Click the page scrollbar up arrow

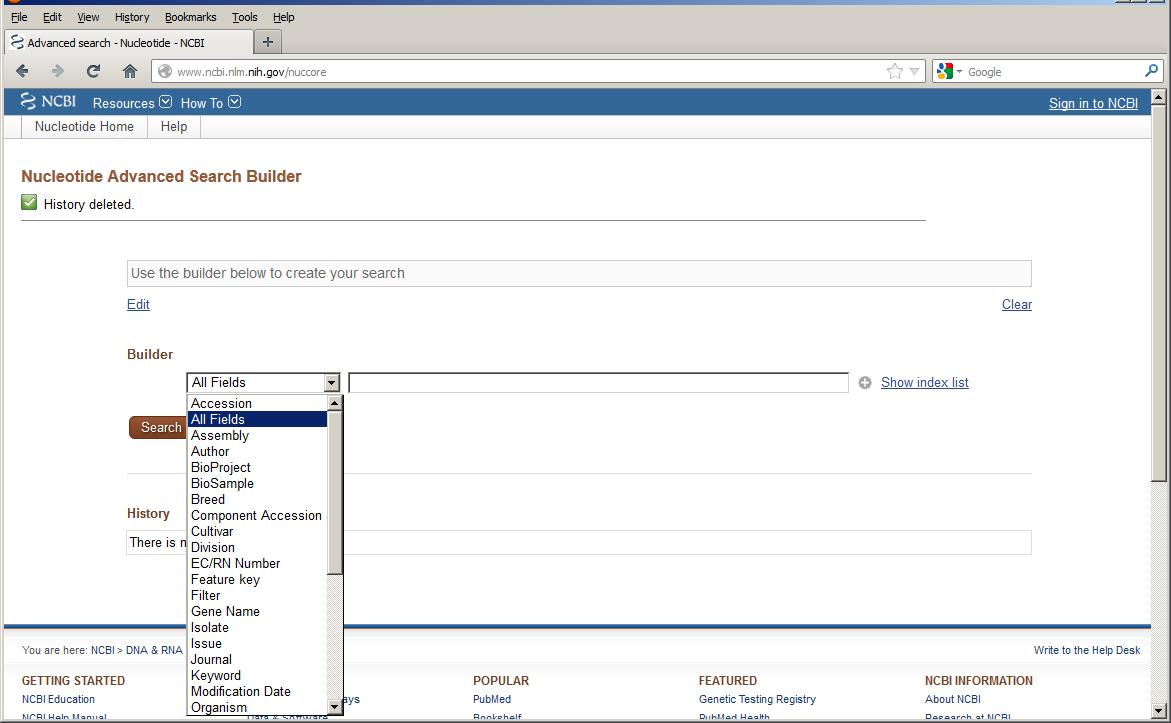pyautogui.click(x=1158, y=96)
